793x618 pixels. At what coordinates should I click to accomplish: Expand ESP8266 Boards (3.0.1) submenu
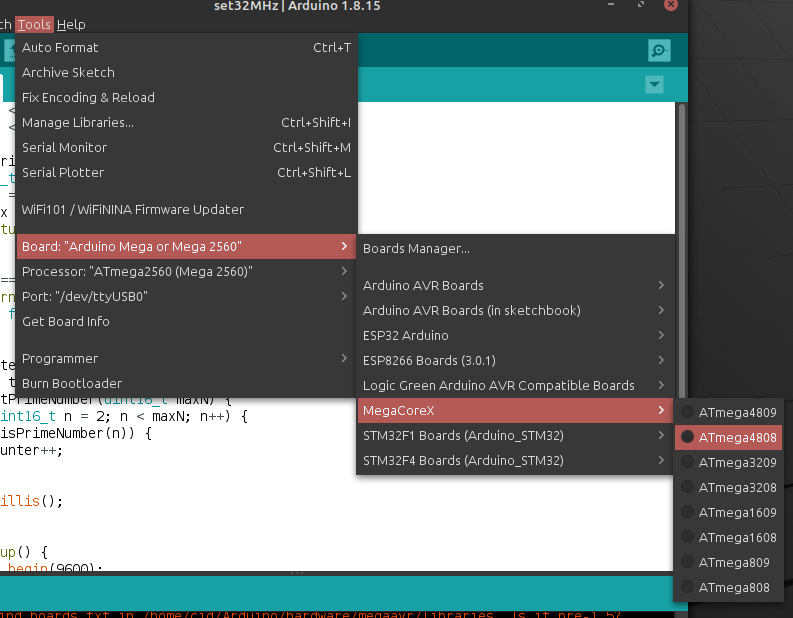(x=515, y=360)
